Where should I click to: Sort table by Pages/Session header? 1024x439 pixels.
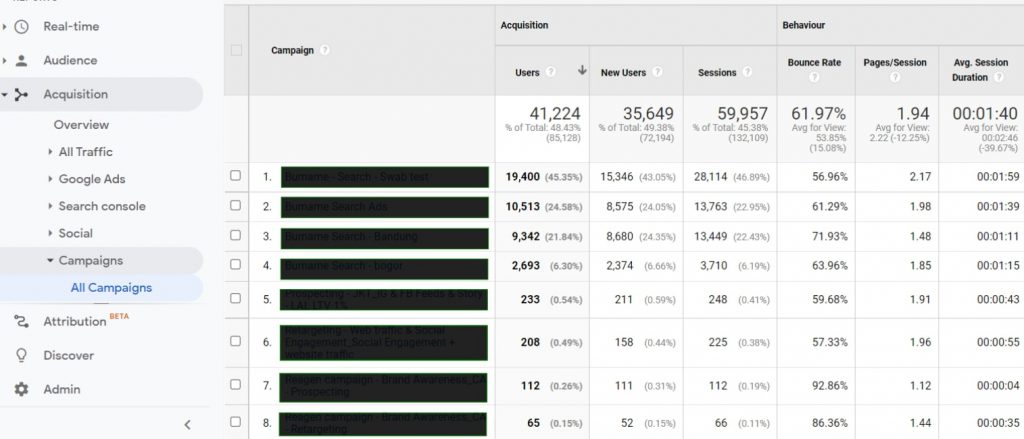895,63
